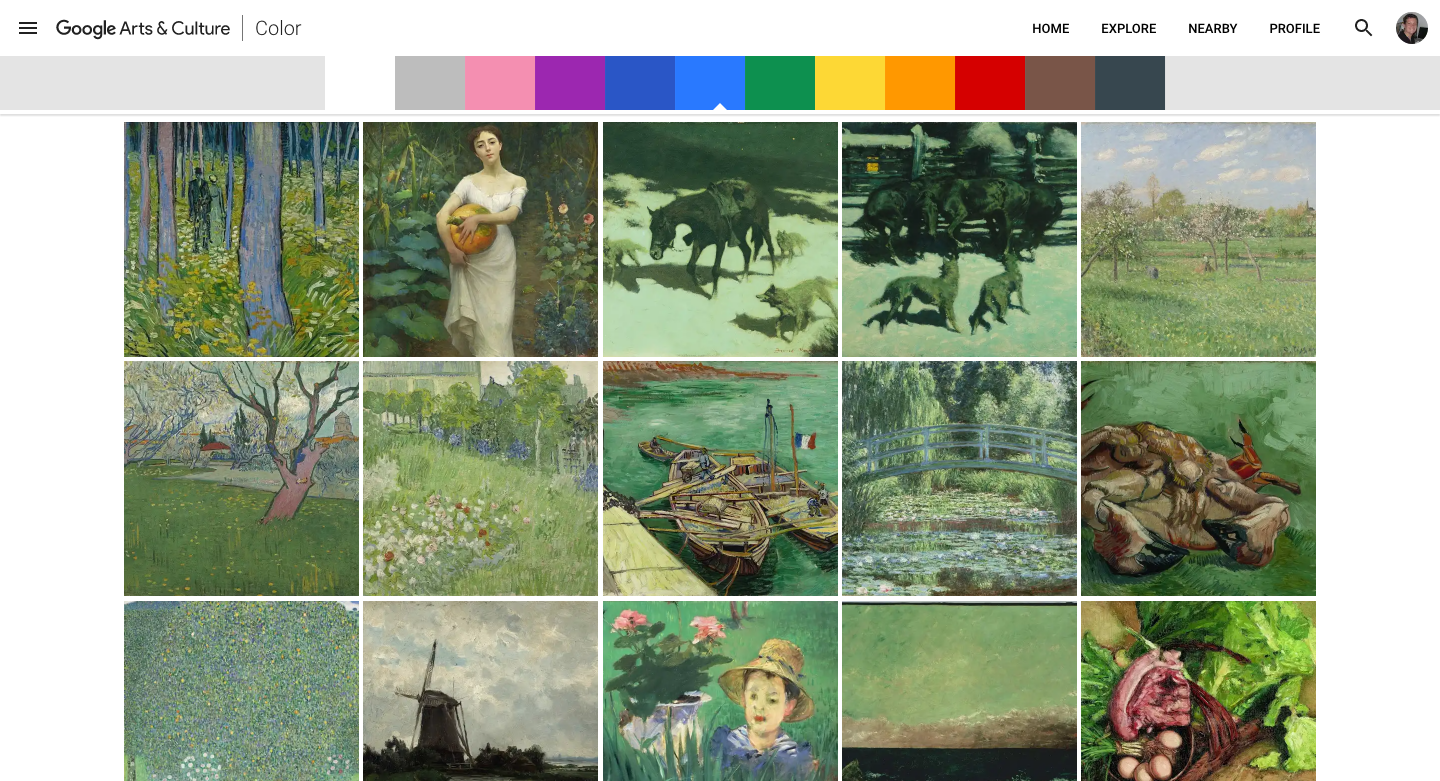The height and width of the screenshot is (781, 1440).
Task: Open the lone horse and wolves painting
Action: pyautogui.click(x=720, y=239)
